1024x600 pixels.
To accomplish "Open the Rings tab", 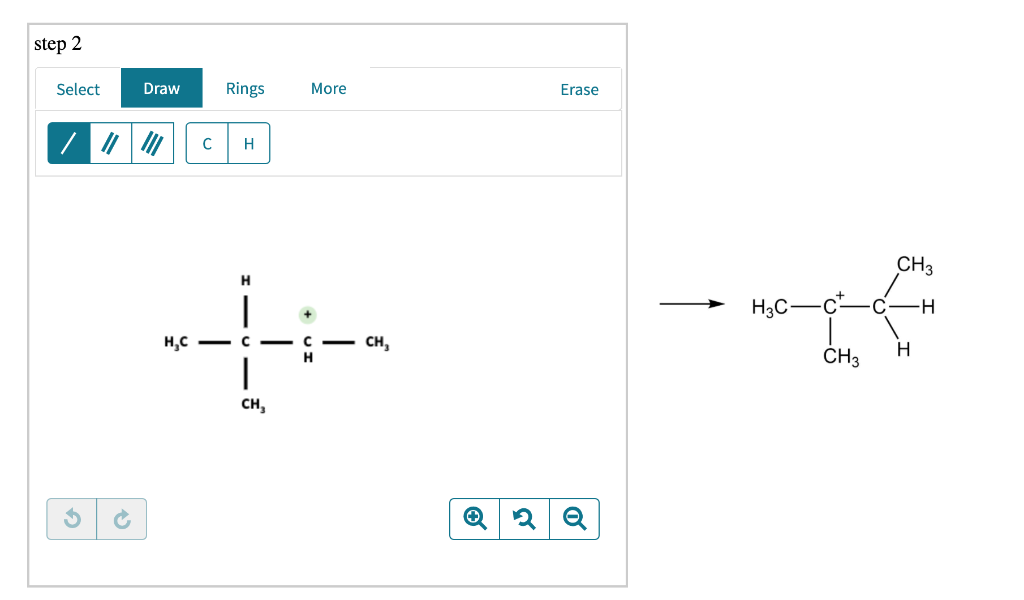I will tap(245, 89).
